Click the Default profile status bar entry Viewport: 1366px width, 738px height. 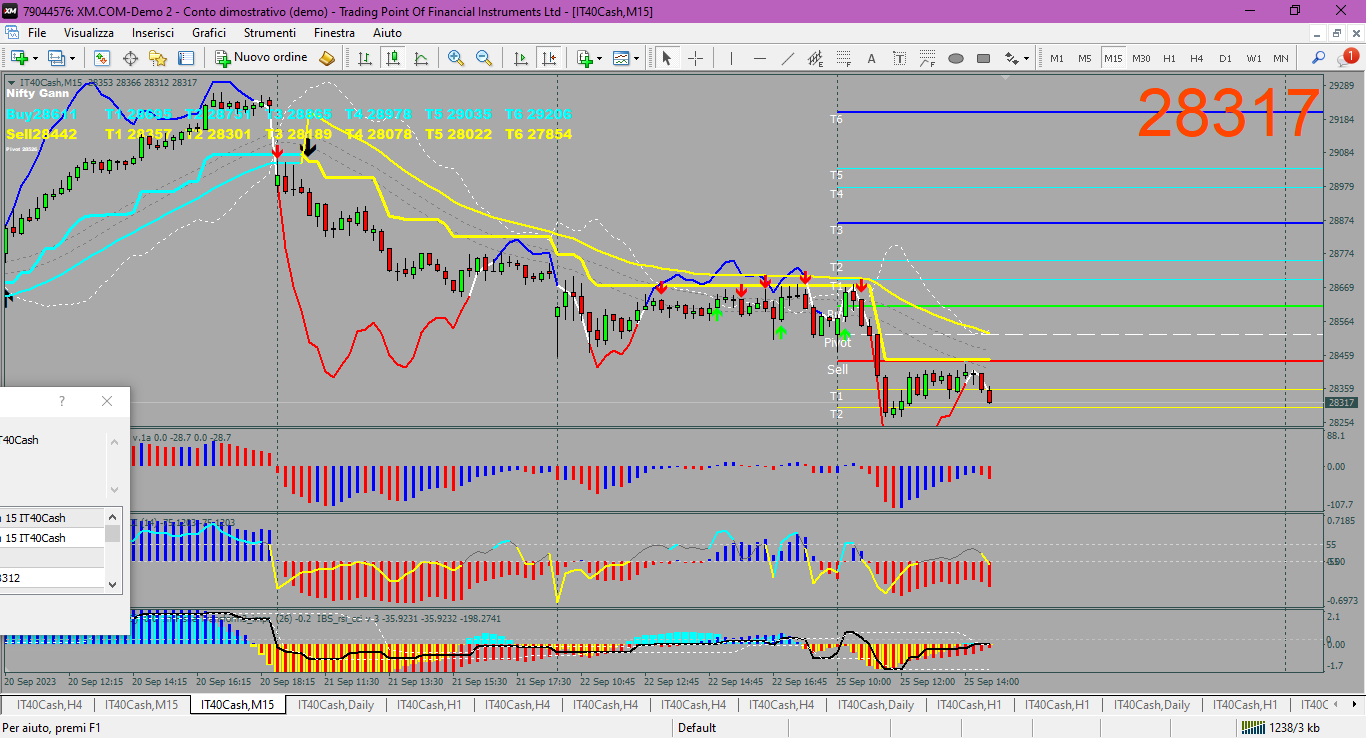point(697,728)
